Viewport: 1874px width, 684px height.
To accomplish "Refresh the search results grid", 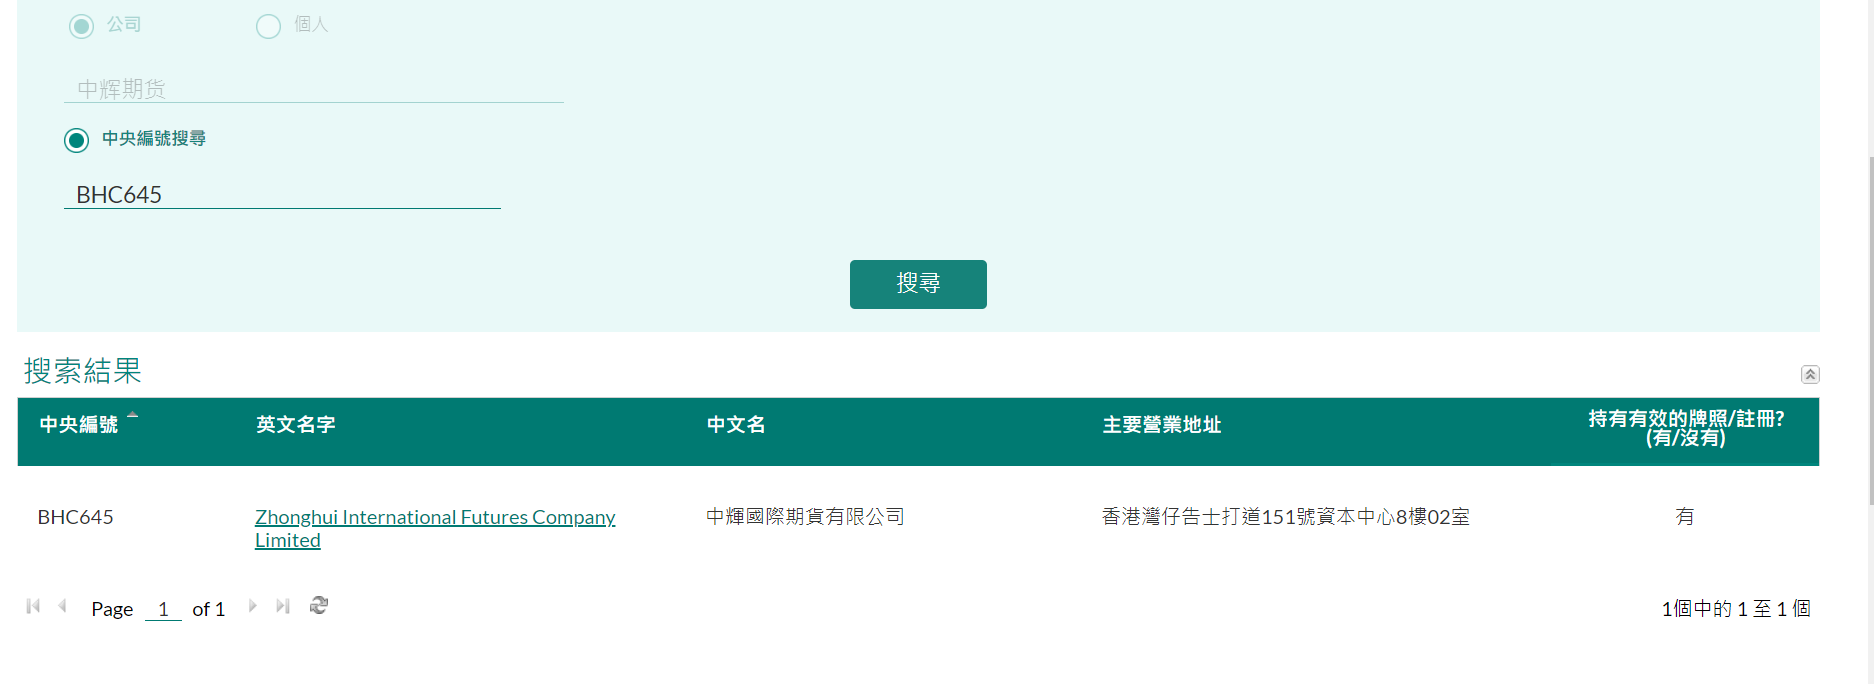I will click(x=319, y=606).
